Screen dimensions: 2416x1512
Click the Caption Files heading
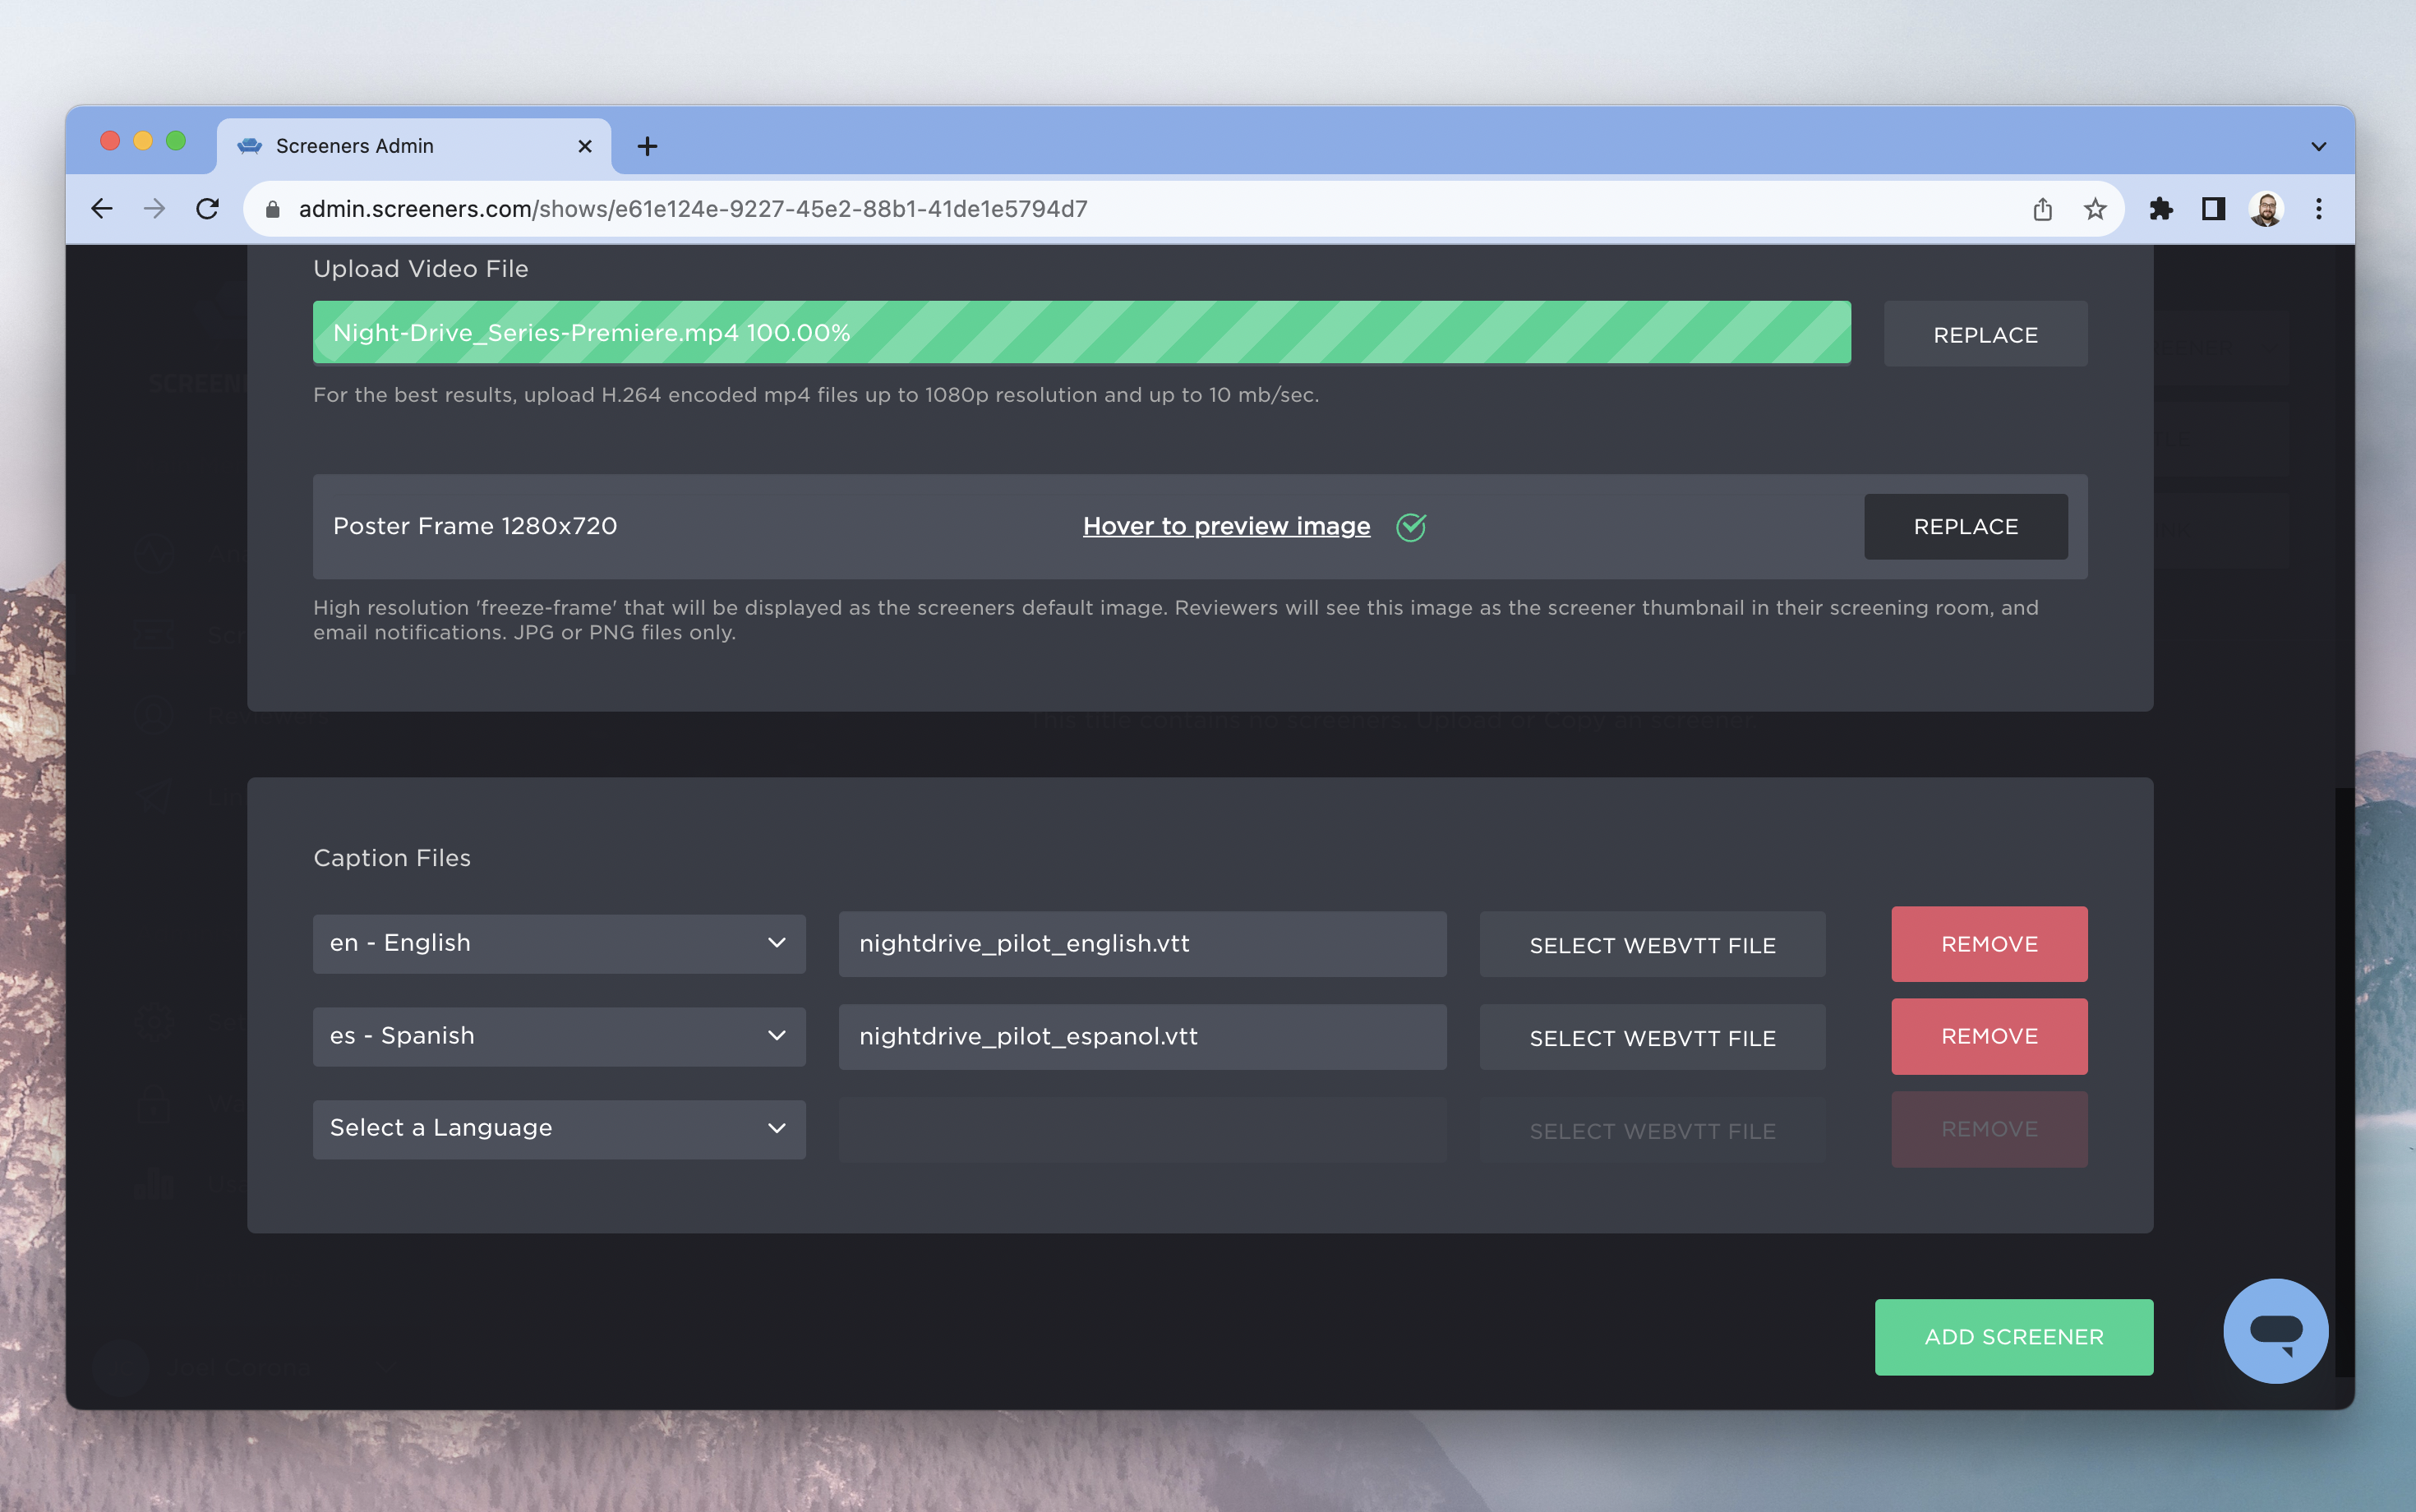point(392,857)
